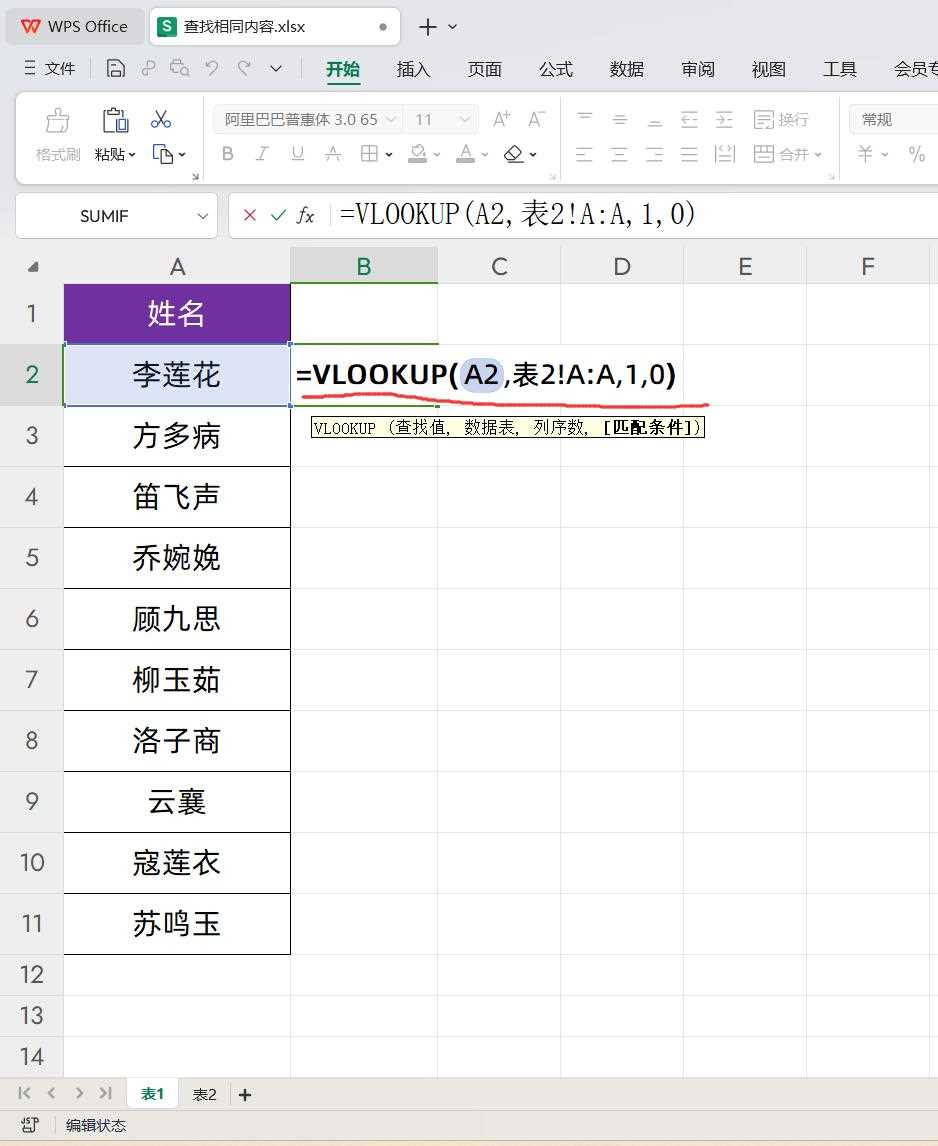Switch to the 公式 ribbon tab
Image resolution: width=938 pixels, height=1146 pixels.
pyautogui.click(x=556, y=69)
